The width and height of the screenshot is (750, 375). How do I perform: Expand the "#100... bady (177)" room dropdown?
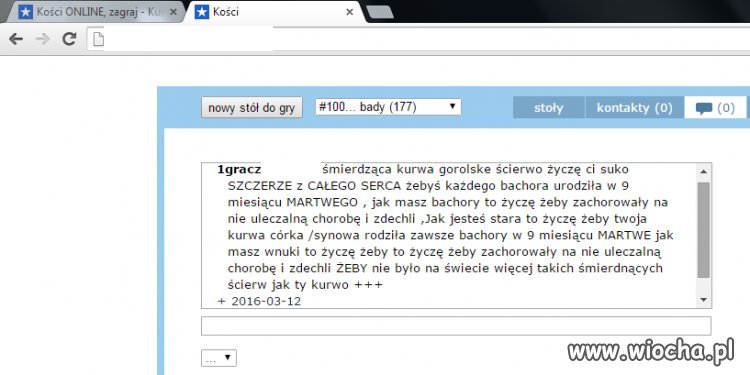coord(388,107)
